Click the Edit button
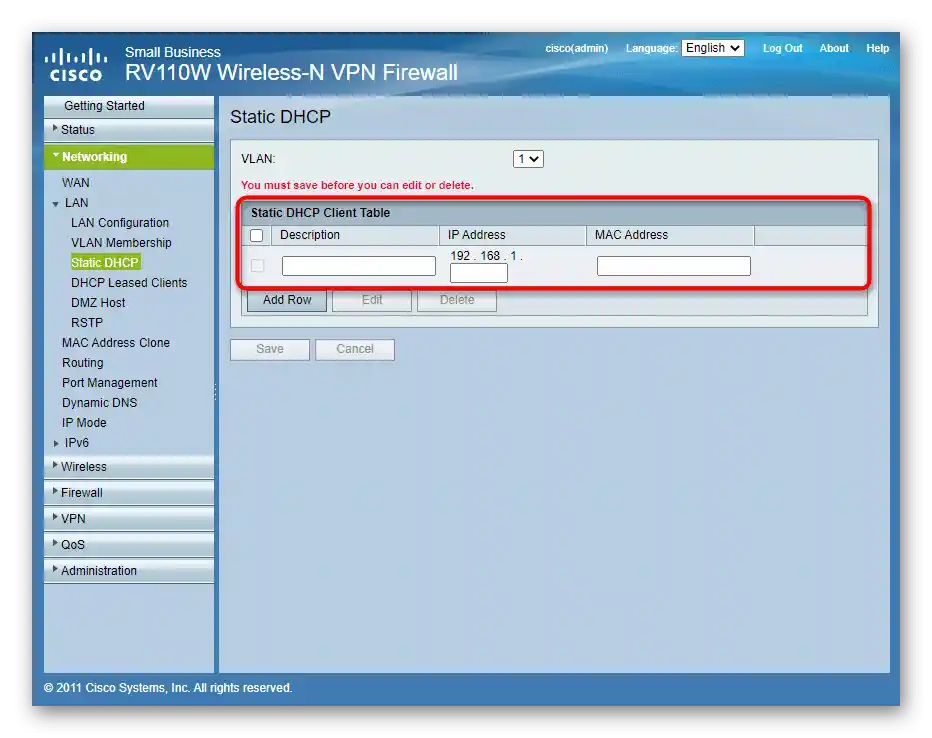932x738 pixels. (372, 301)
